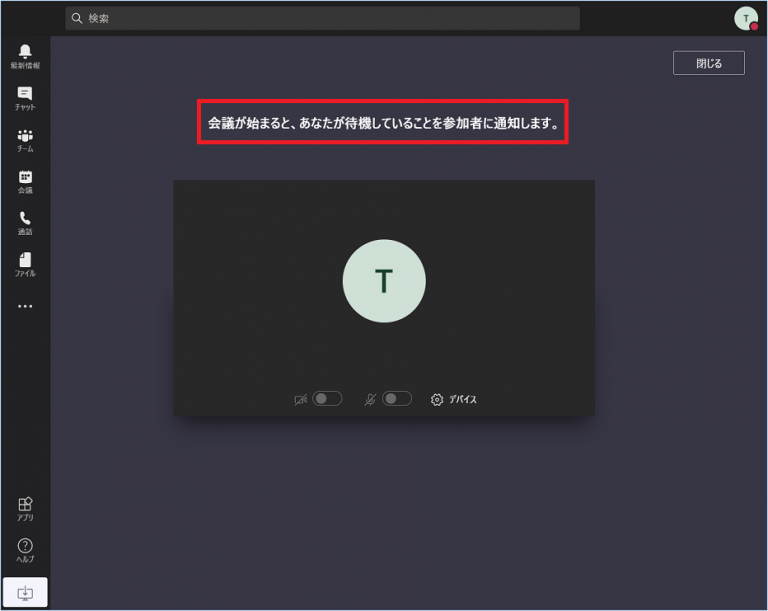Toggle the microphone switch on
The width and height of the screenshot is (768, 611).
pyautogui.click(x=397, y=399)
